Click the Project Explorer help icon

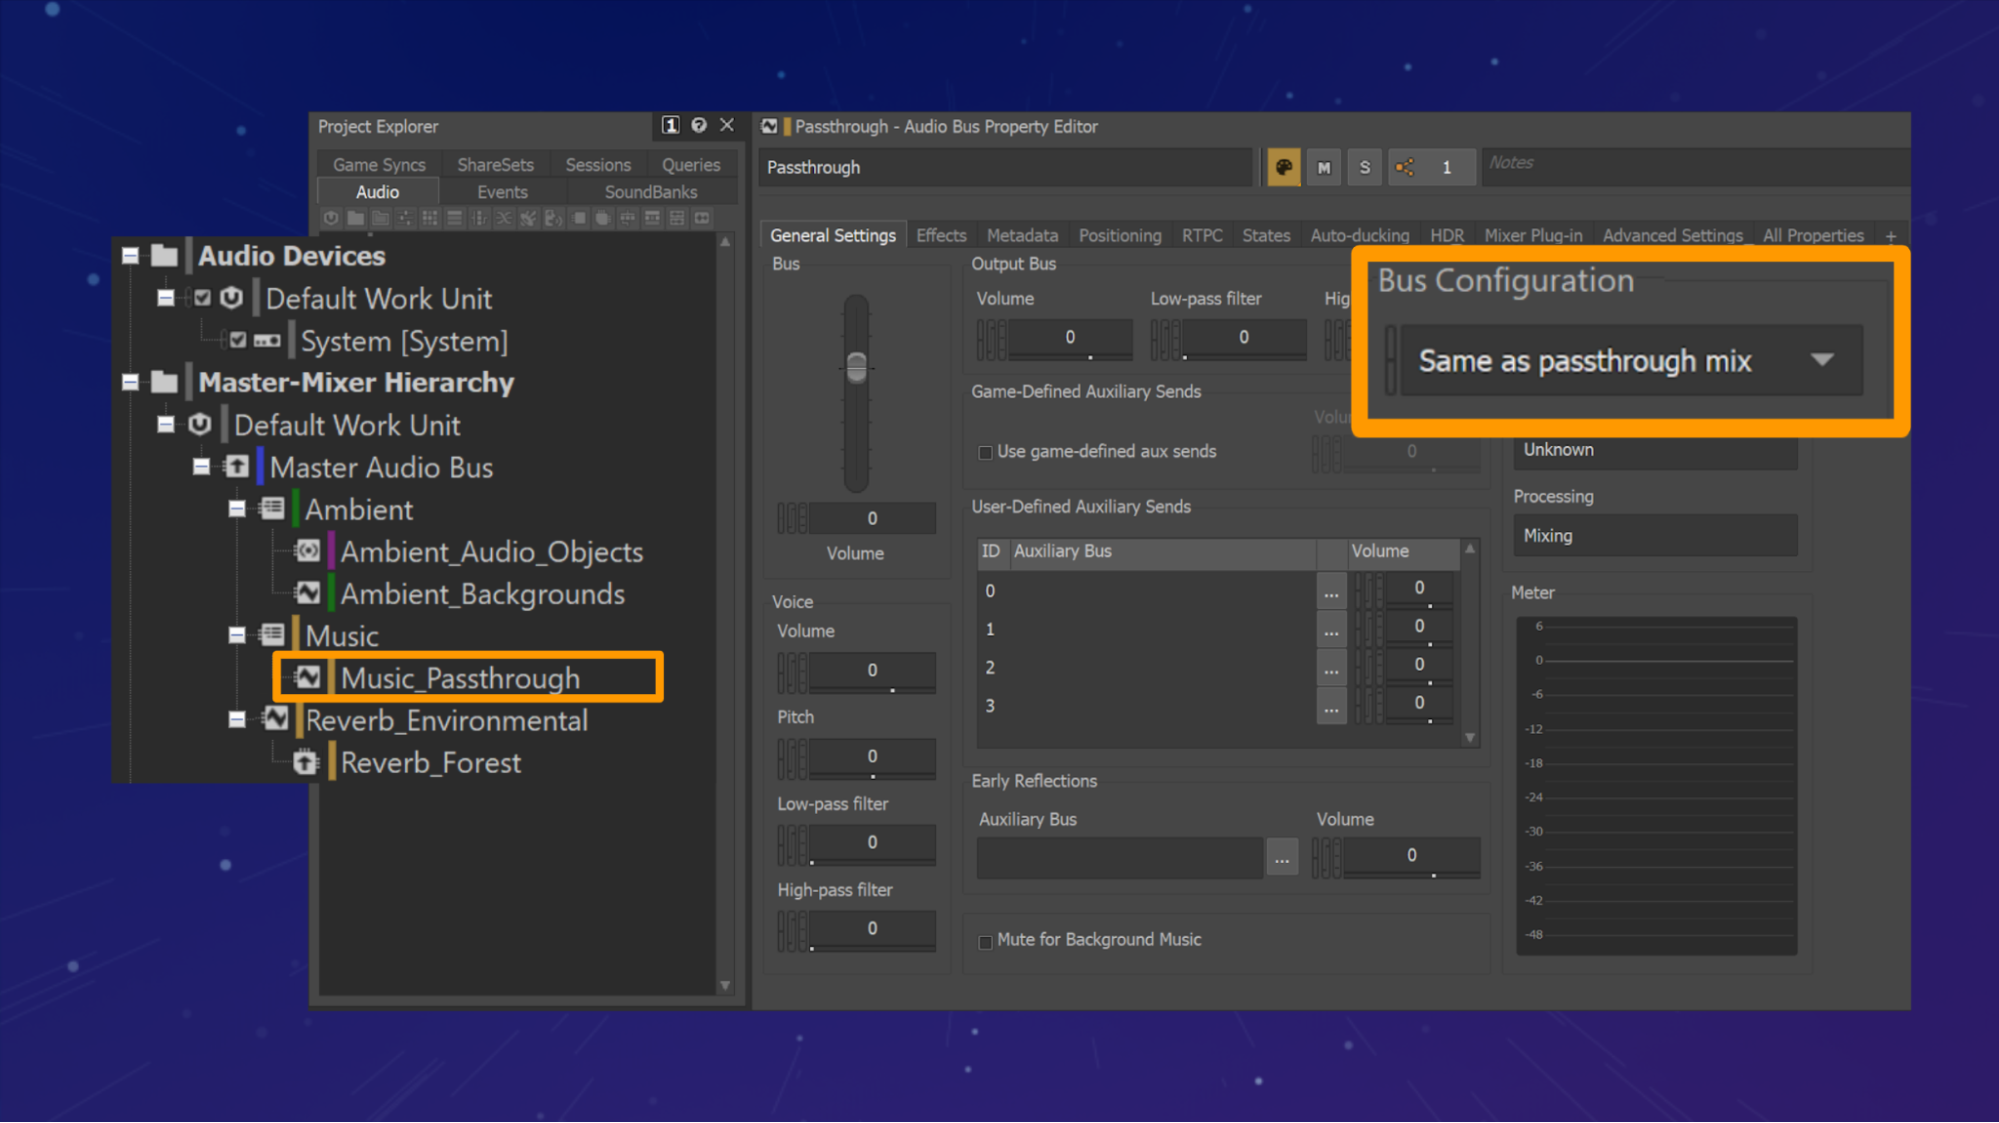[x=698, y=126]
